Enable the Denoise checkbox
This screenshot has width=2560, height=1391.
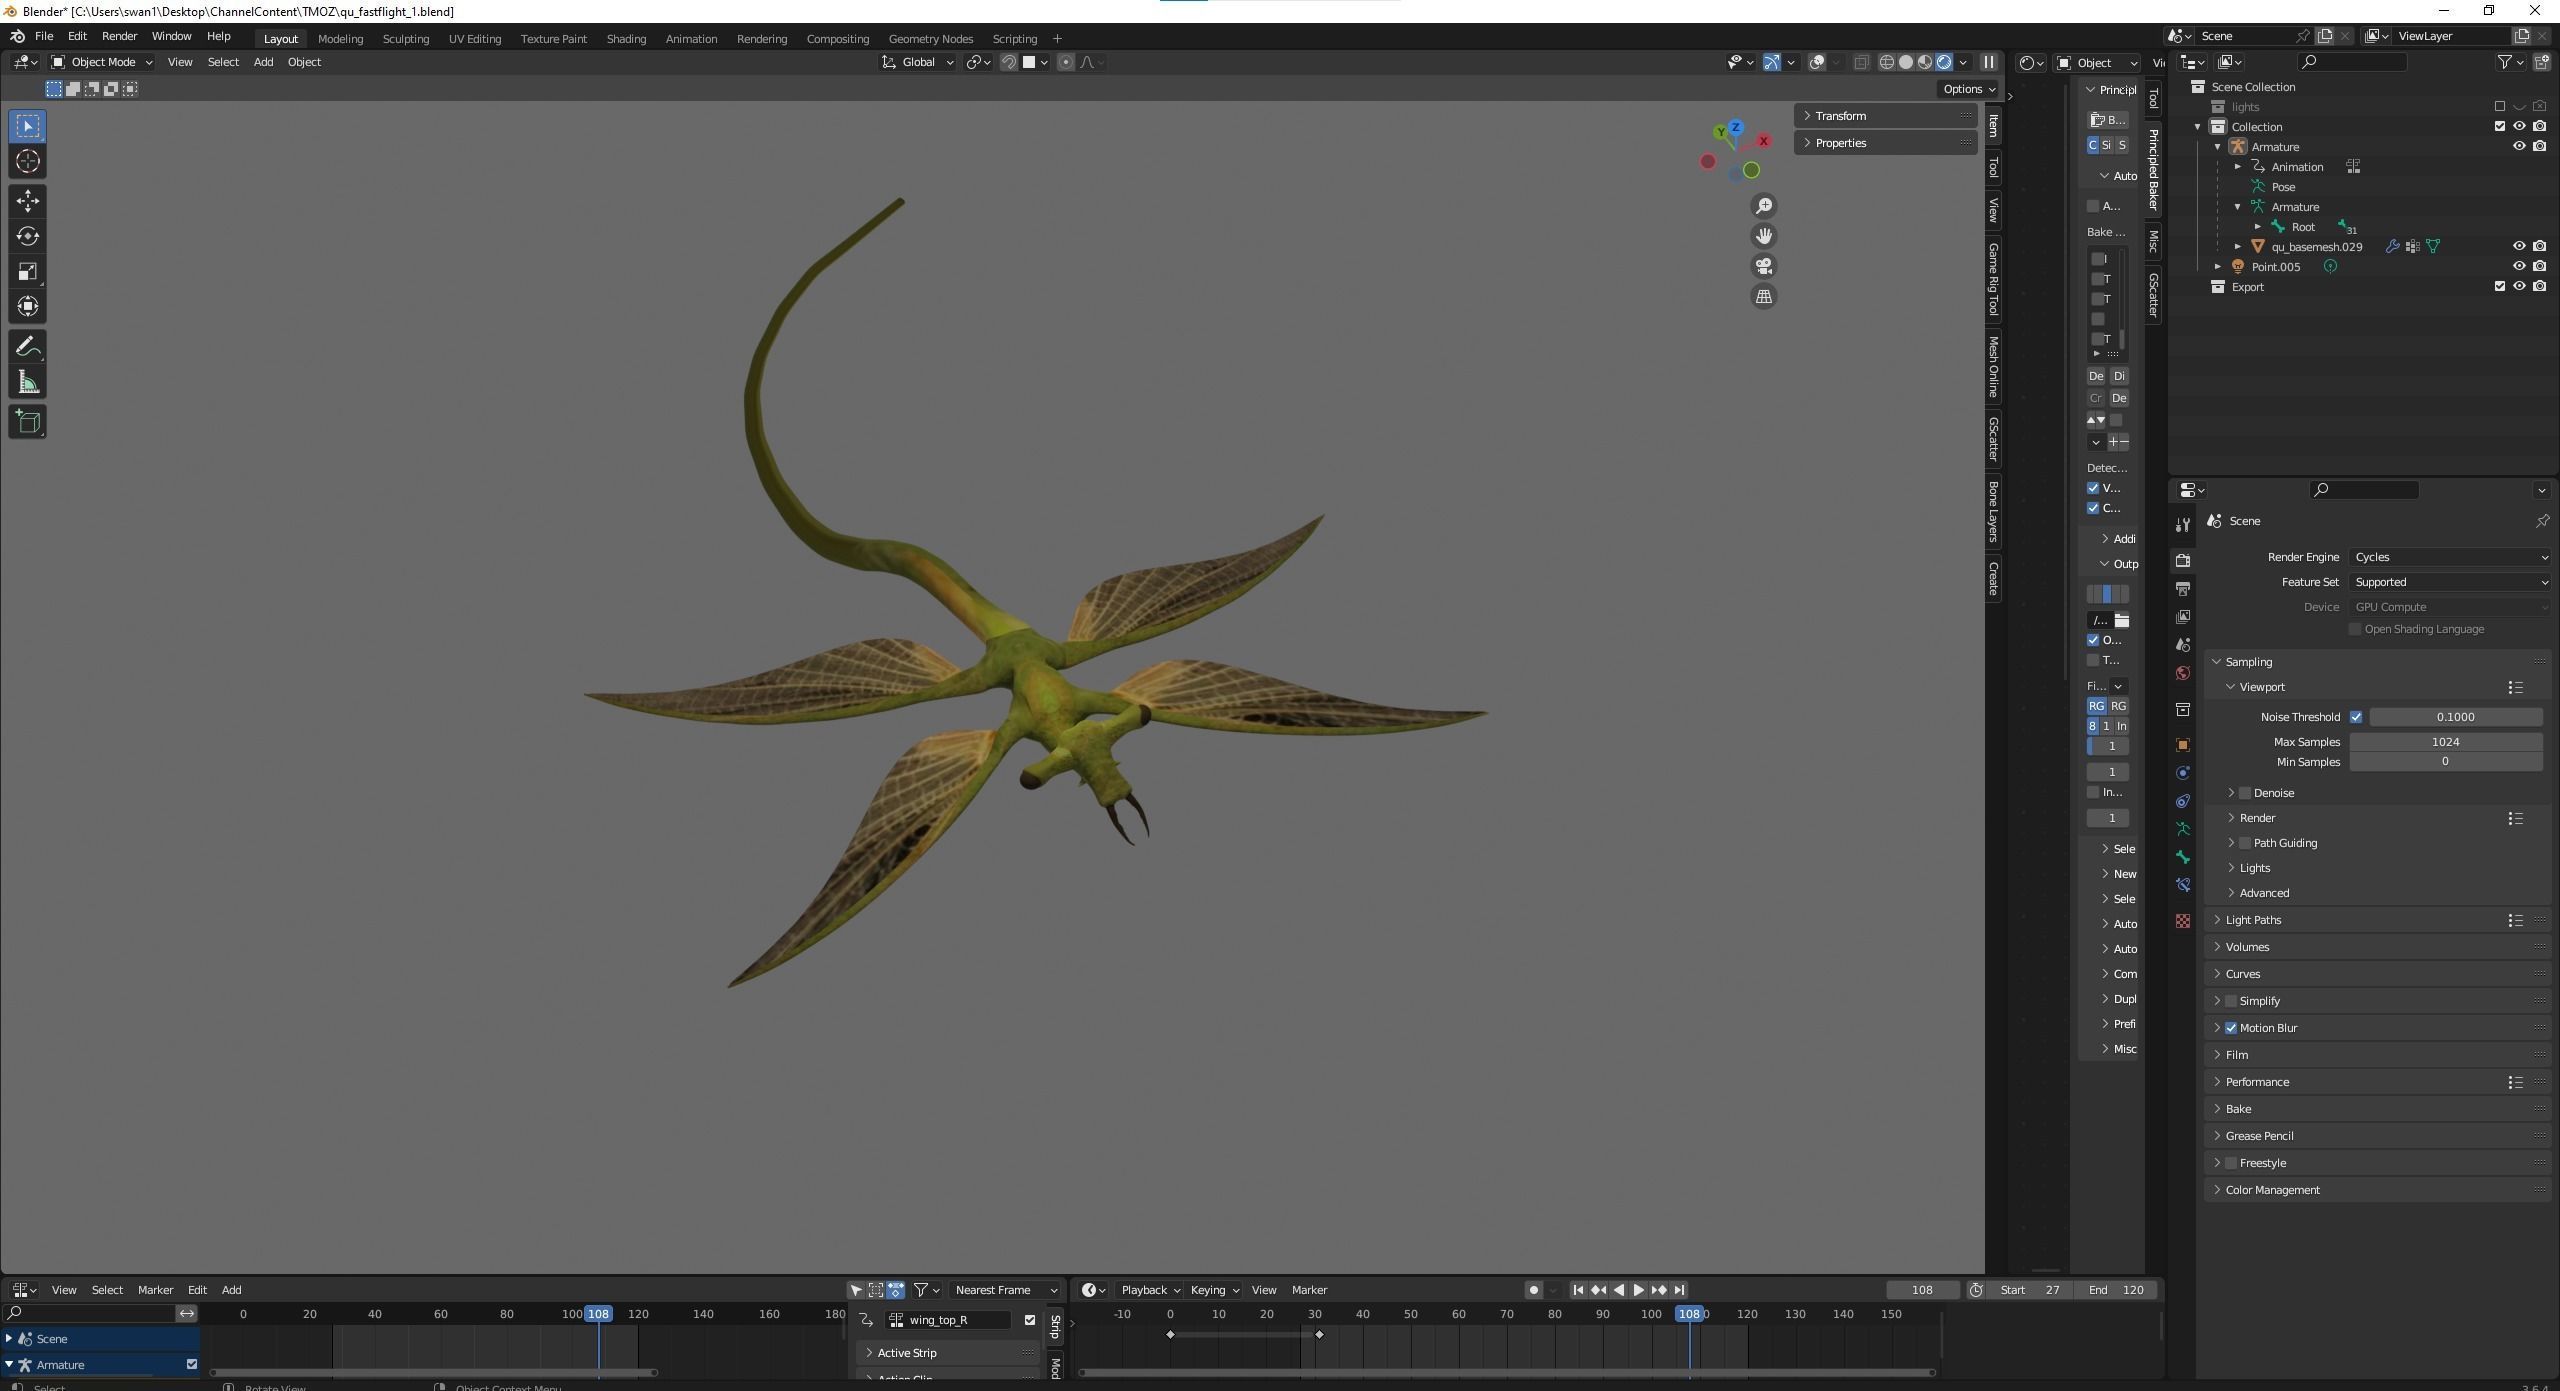point(2245,793)
